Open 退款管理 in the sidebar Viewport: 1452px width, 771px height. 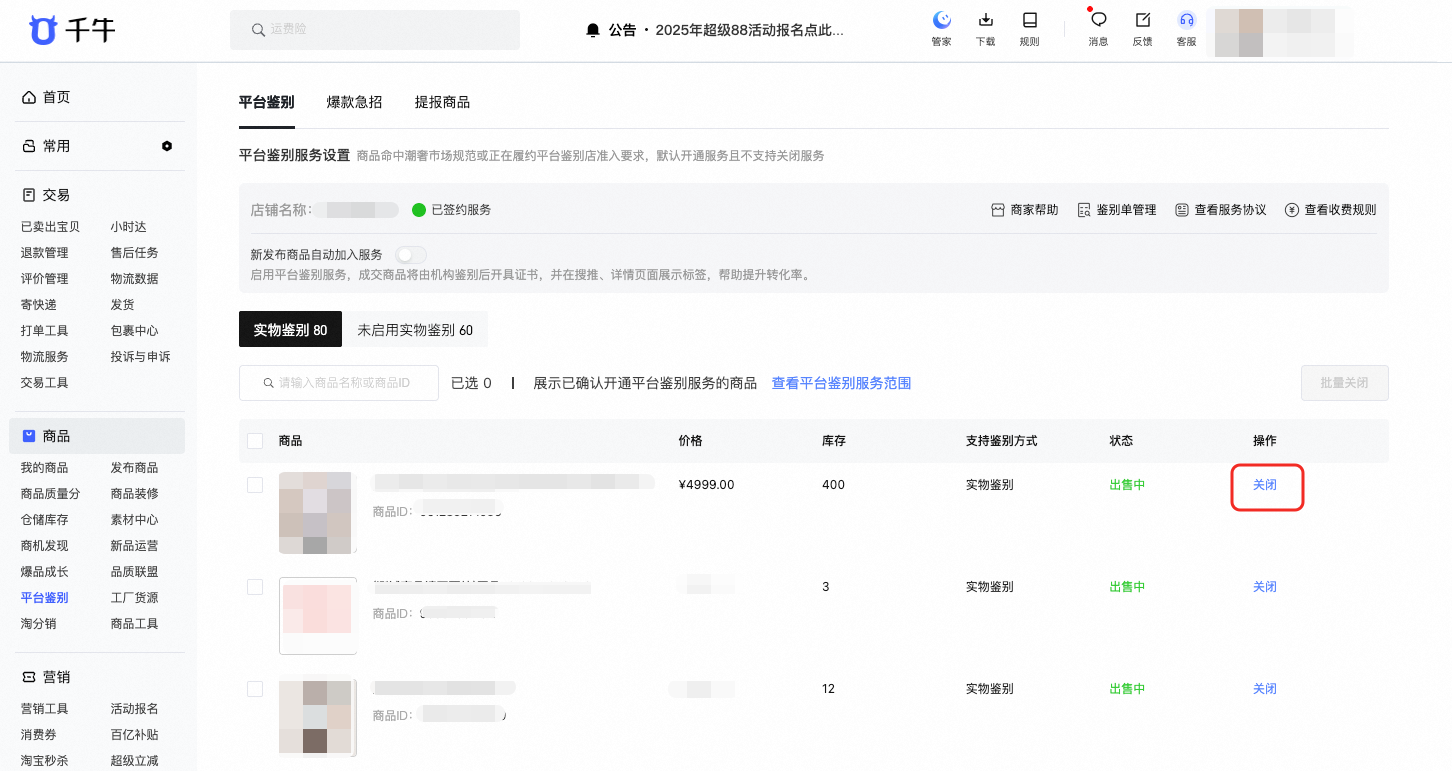click(x=44, y=253)
